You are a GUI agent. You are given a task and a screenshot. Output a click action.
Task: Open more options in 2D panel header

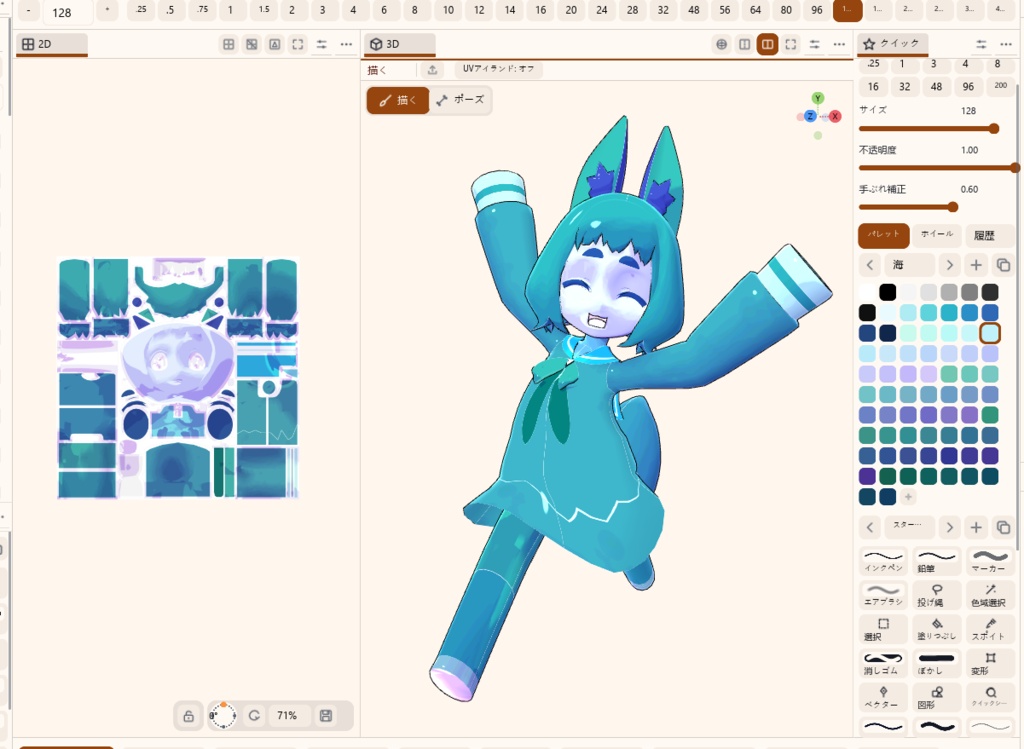click(x=346, y=44)
